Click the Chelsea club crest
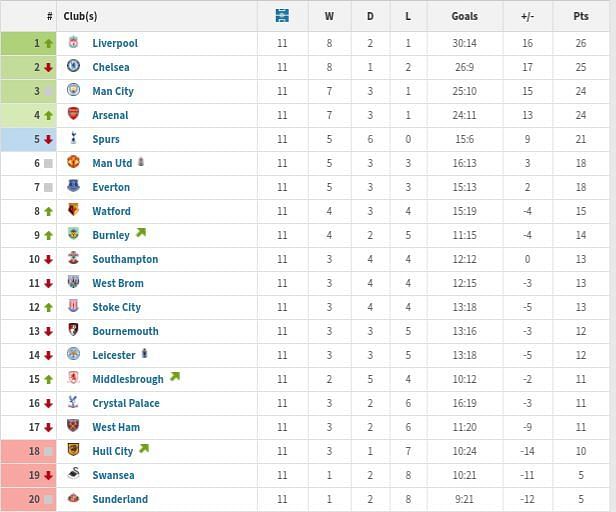Viewport: 616px width, 512px height. coord(74,67)
